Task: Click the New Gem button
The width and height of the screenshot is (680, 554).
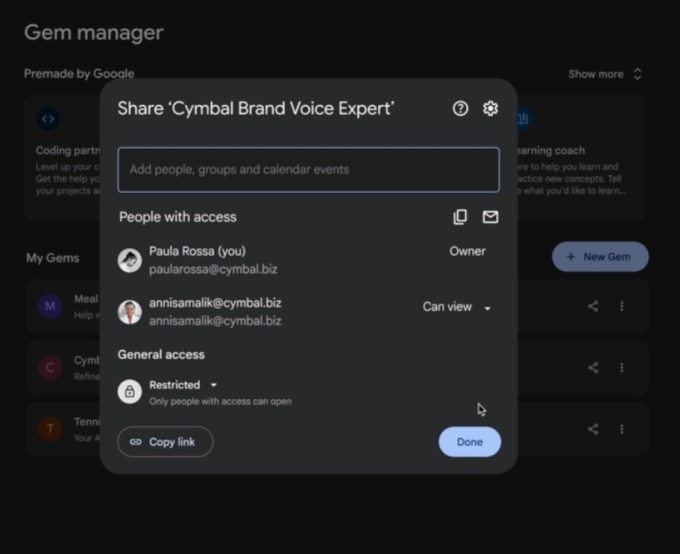Action: pos(600,257)
